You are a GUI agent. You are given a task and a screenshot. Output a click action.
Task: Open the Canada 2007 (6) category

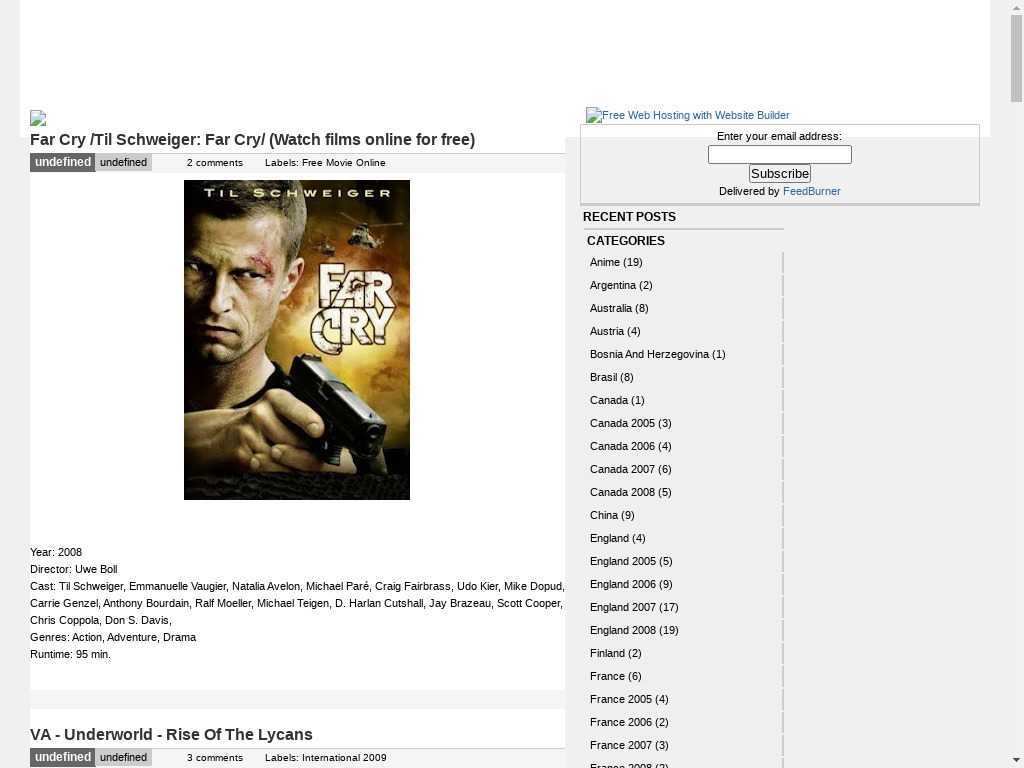(630, 469)
